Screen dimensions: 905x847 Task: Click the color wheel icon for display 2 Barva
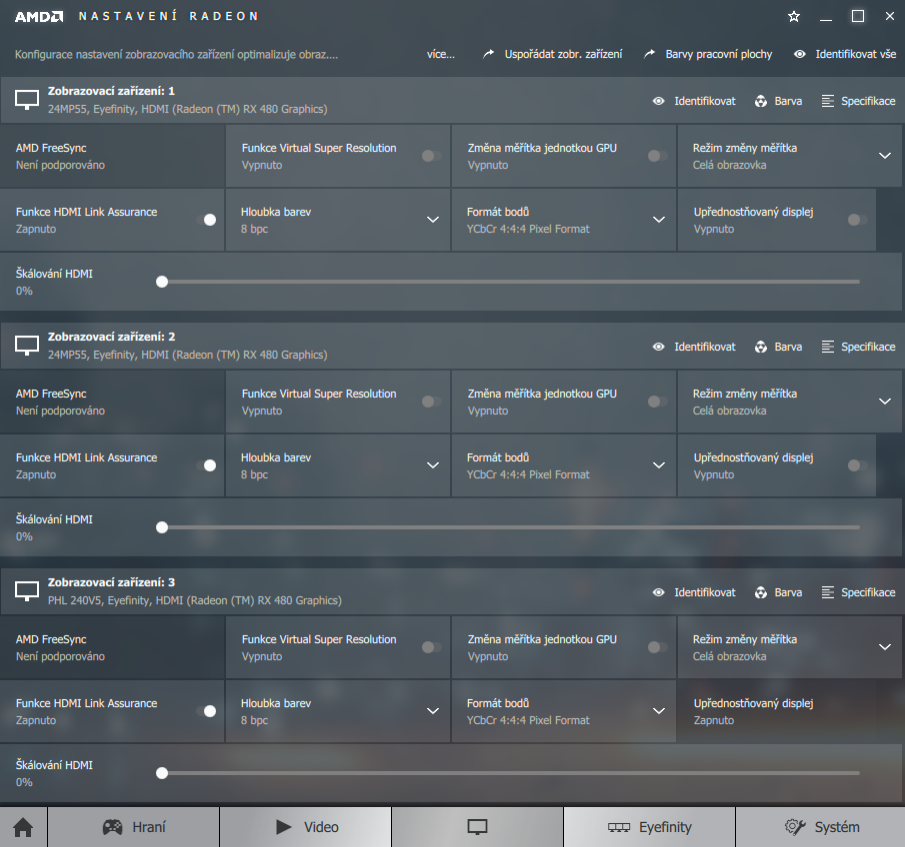coord(761,347)
